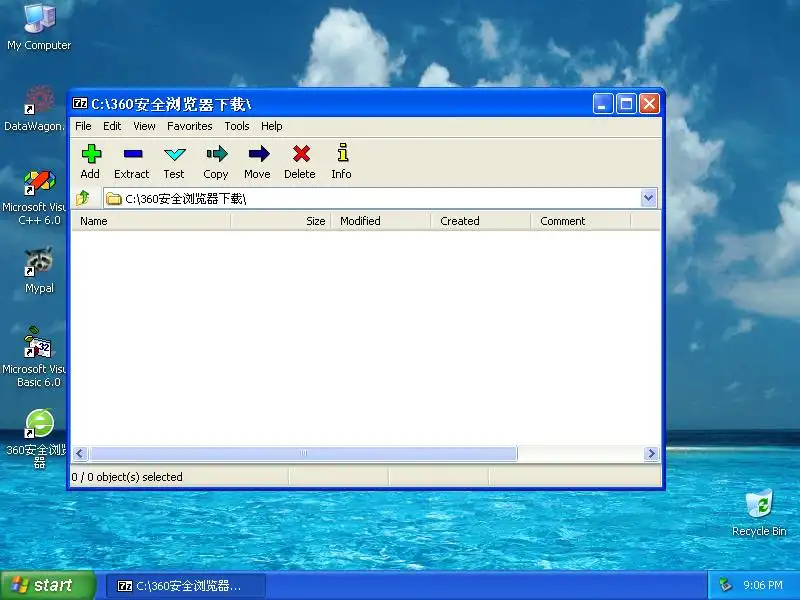This screenshot has height=600, width=800.
Task: Open the Edit menu
Action: pyautogui.click(x=112, y=126)
